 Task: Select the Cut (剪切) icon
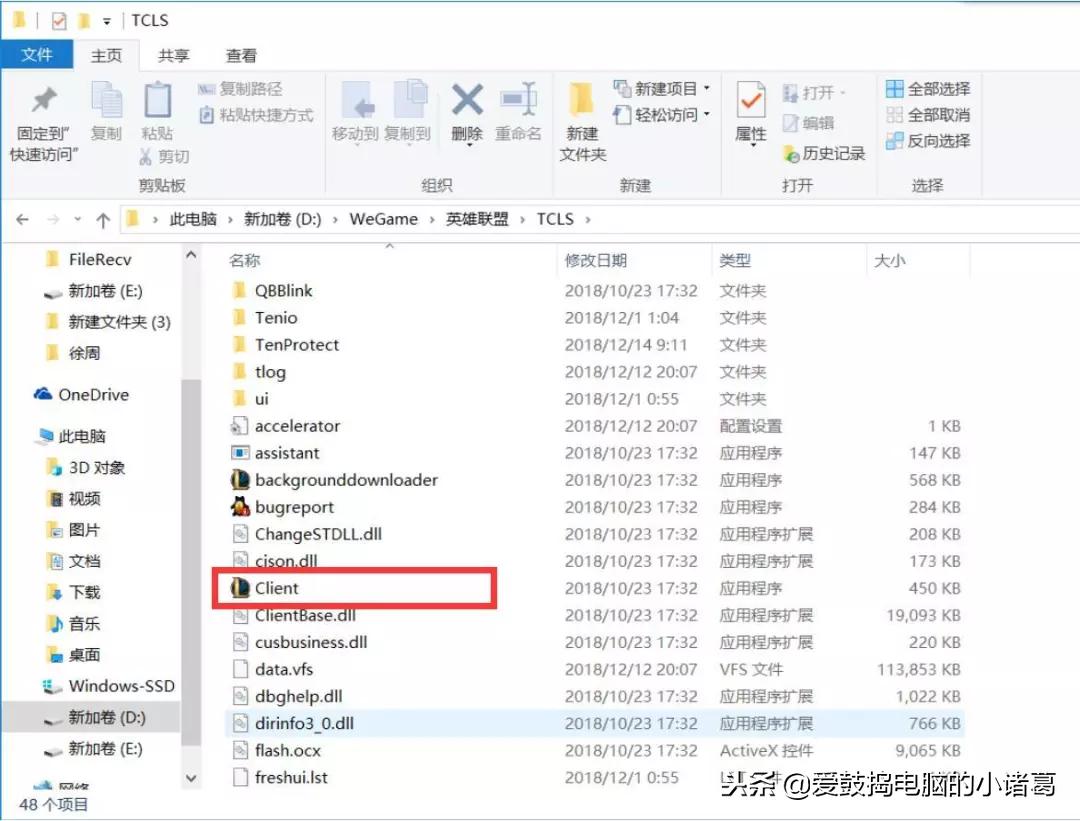pos(162,157)
